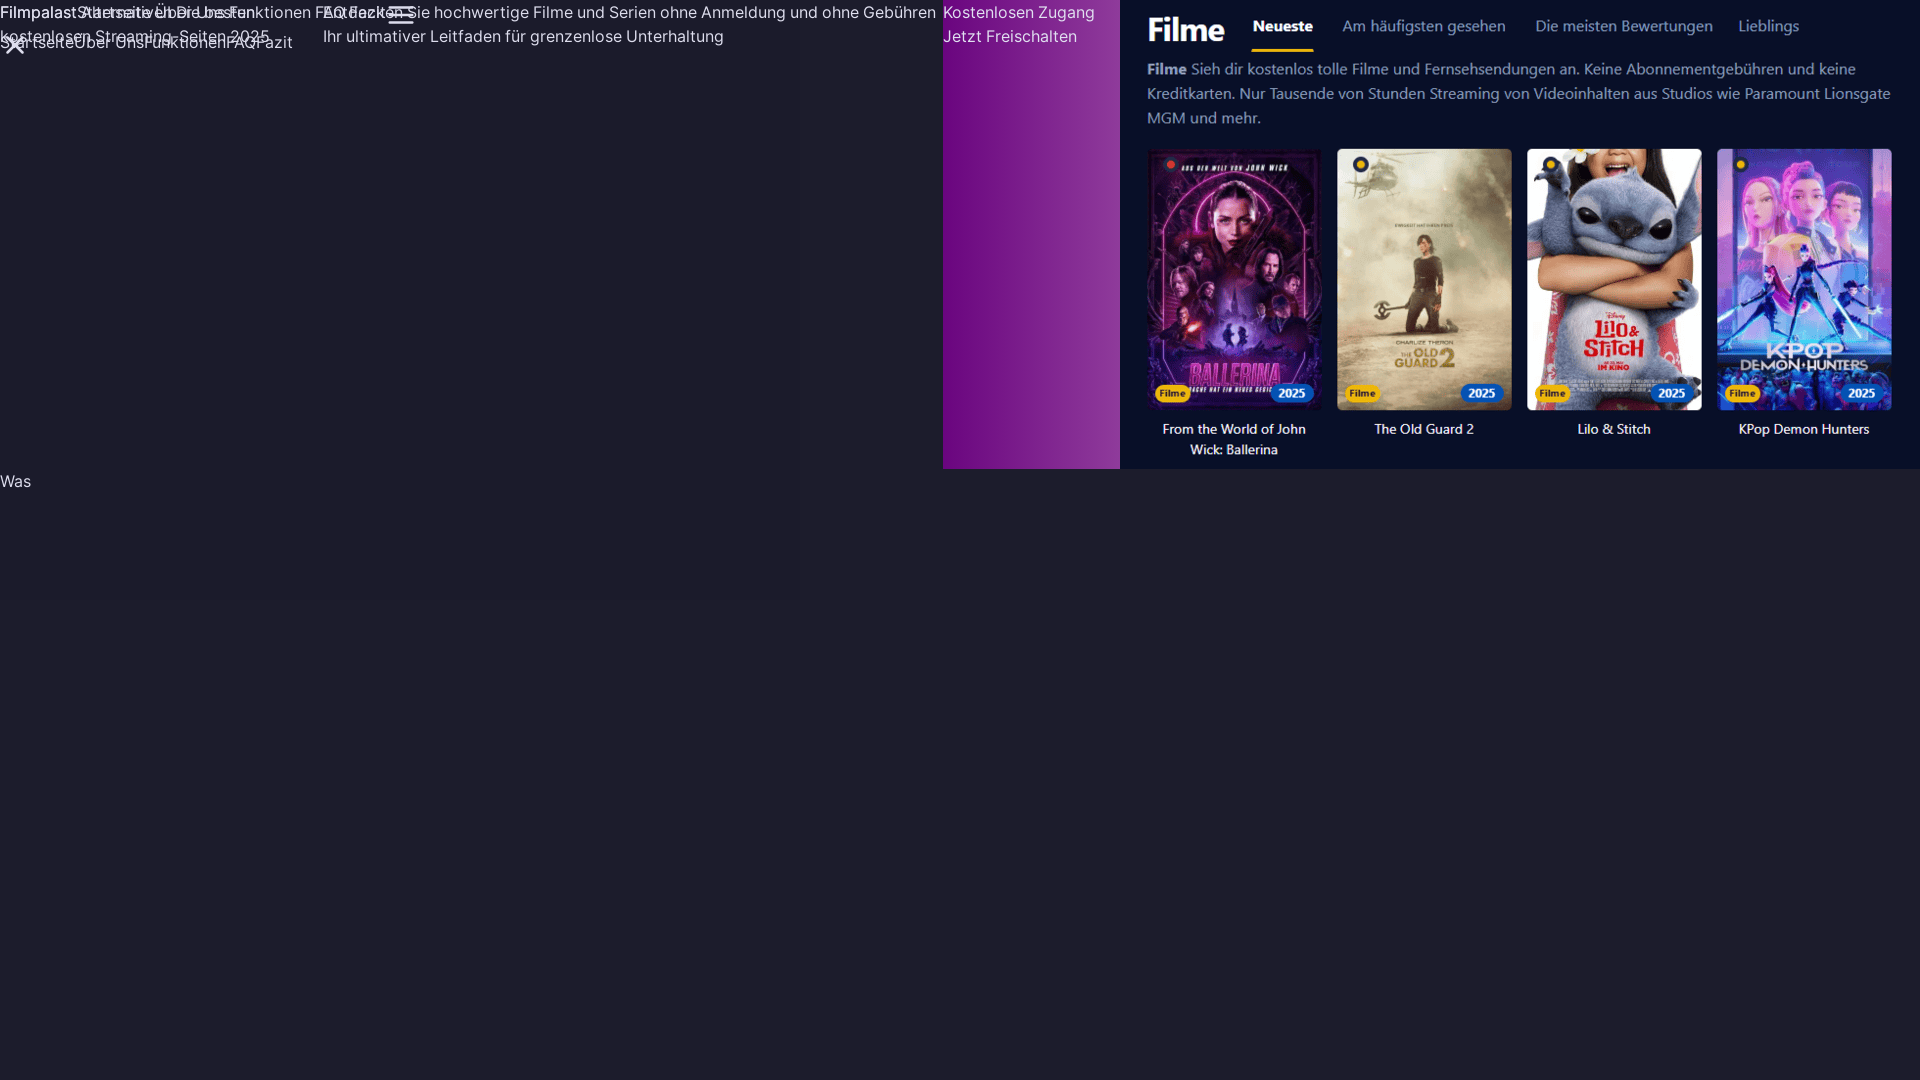Click title From the World of John Wick: Ballerina

point(1234,439)
